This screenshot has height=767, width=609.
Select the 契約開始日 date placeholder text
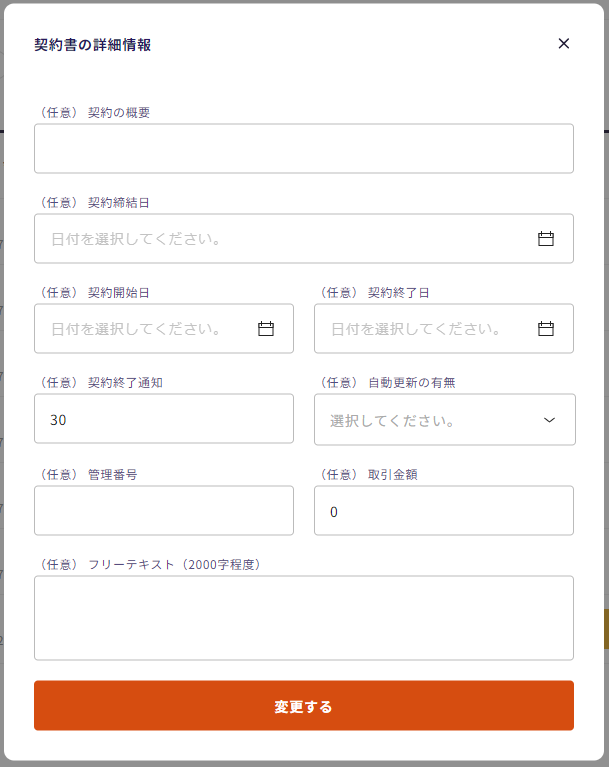point(136,329)
